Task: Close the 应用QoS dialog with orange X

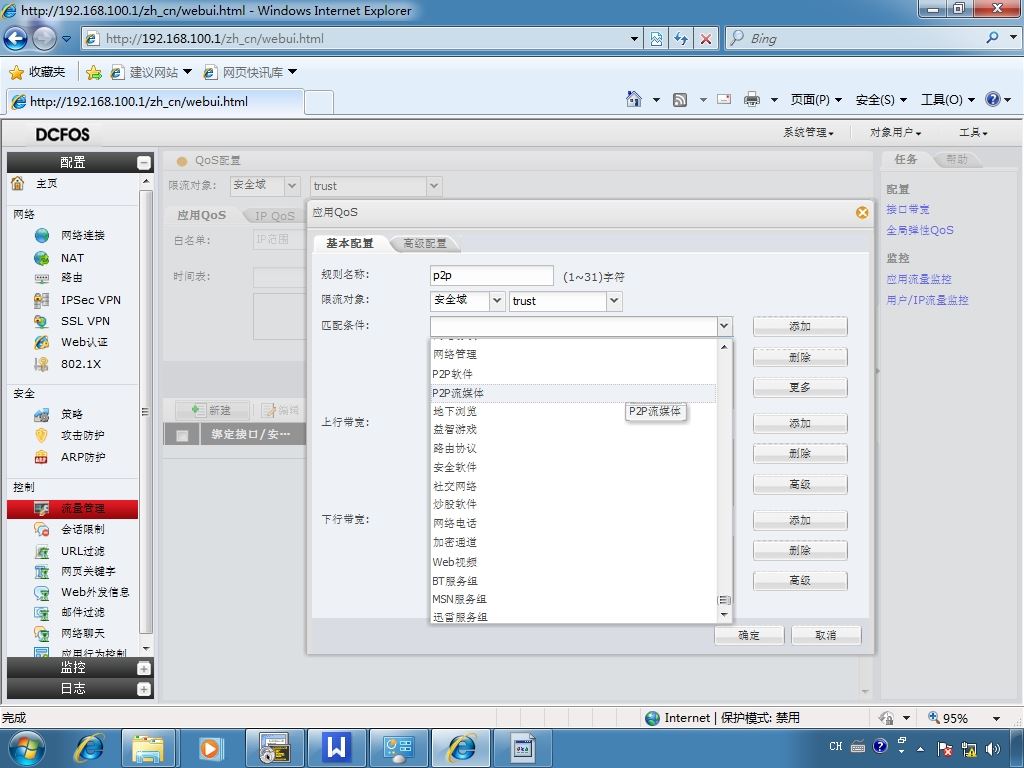Action: (x=862, y=213)
